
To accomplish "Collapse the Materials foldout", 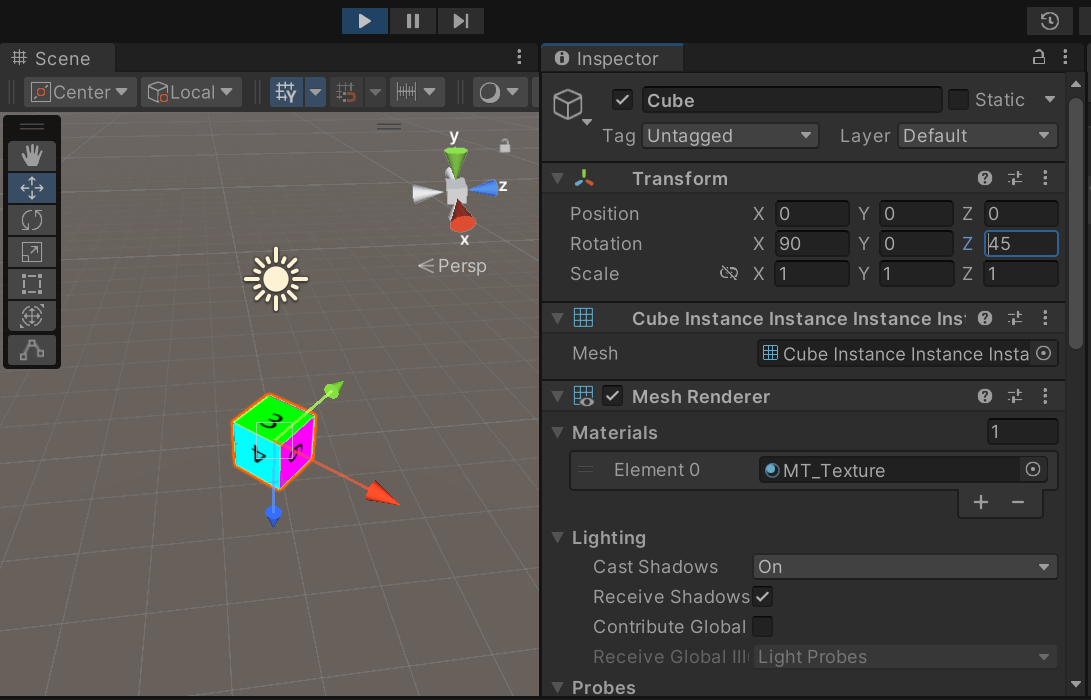I will coord(557,432).
